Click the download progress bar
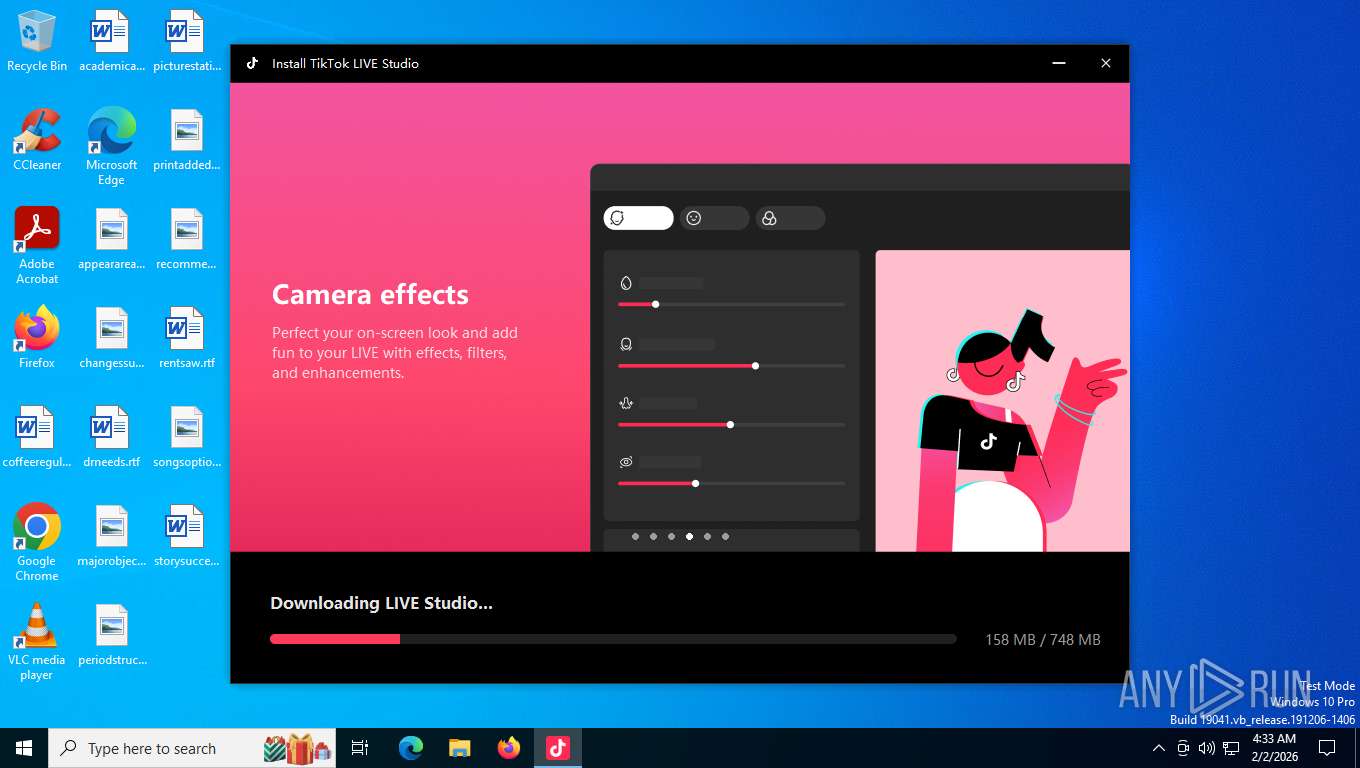Viewport: 1360px width, 768px height. click(x=613, y=639)
